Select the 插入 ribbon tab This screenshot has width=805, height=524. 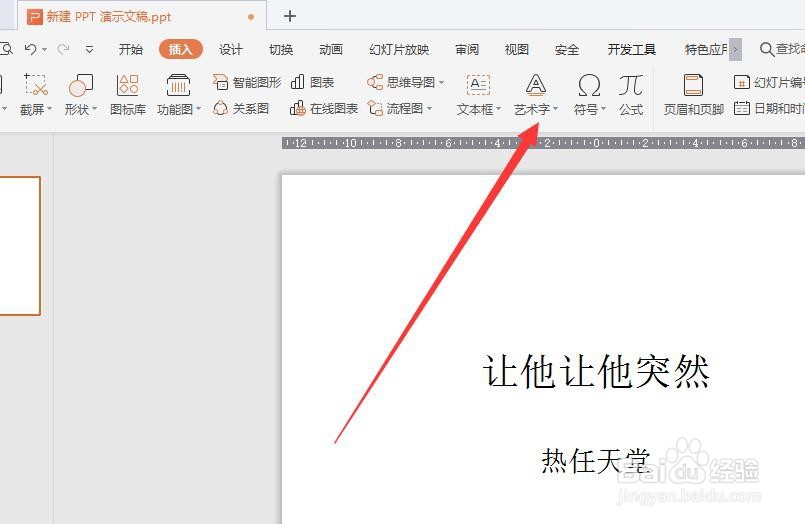click(181, 49)
